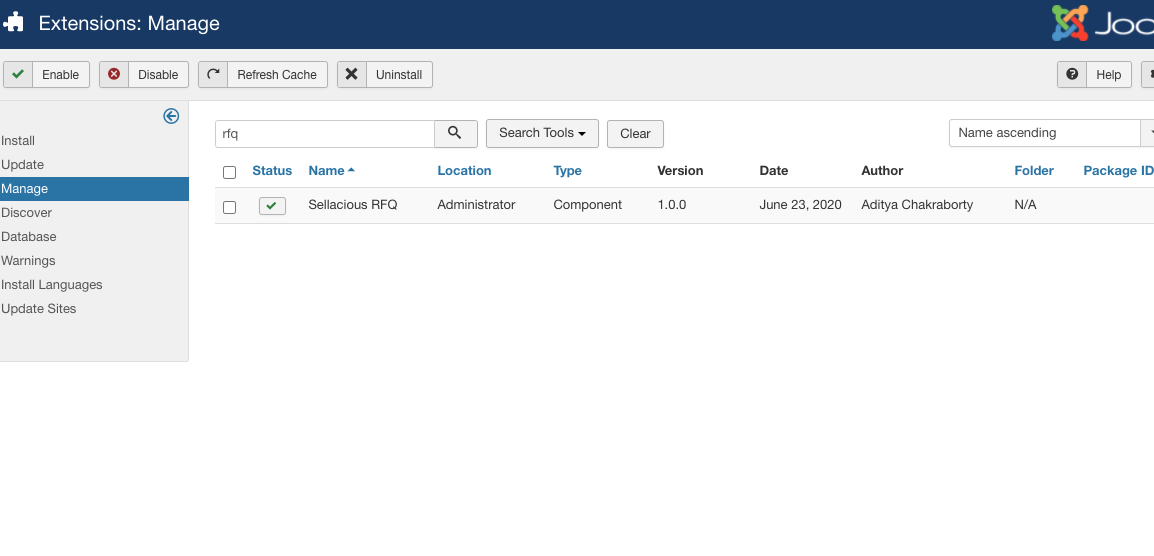Select Manage in the sidebar
Screen dimensions: 1154x556
pyautogui.click(x=94, y=189)
